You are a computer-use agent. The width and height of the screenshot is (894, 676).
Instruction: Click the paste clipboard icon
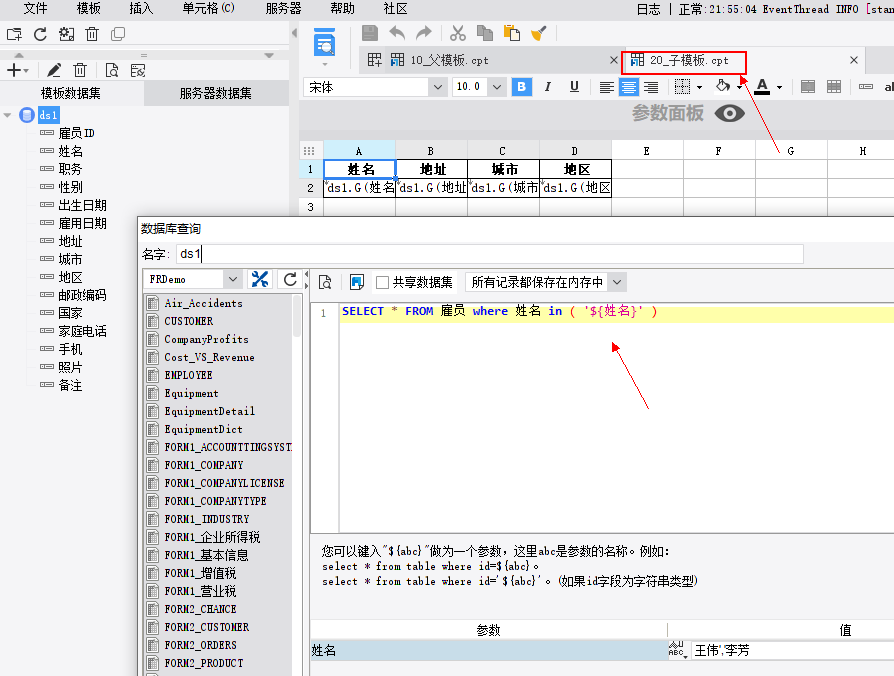click(512, 34)
